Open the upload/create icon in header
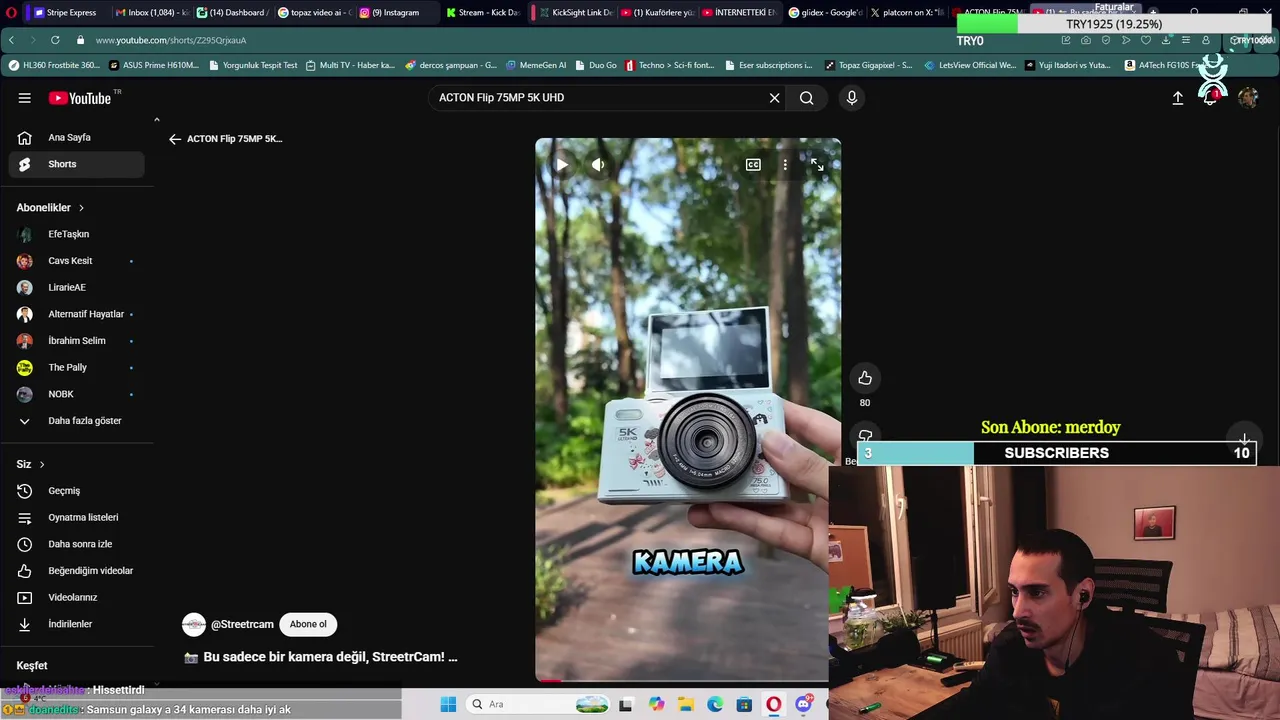Viewport: 1280px width, 720px height. [1178, 98]
